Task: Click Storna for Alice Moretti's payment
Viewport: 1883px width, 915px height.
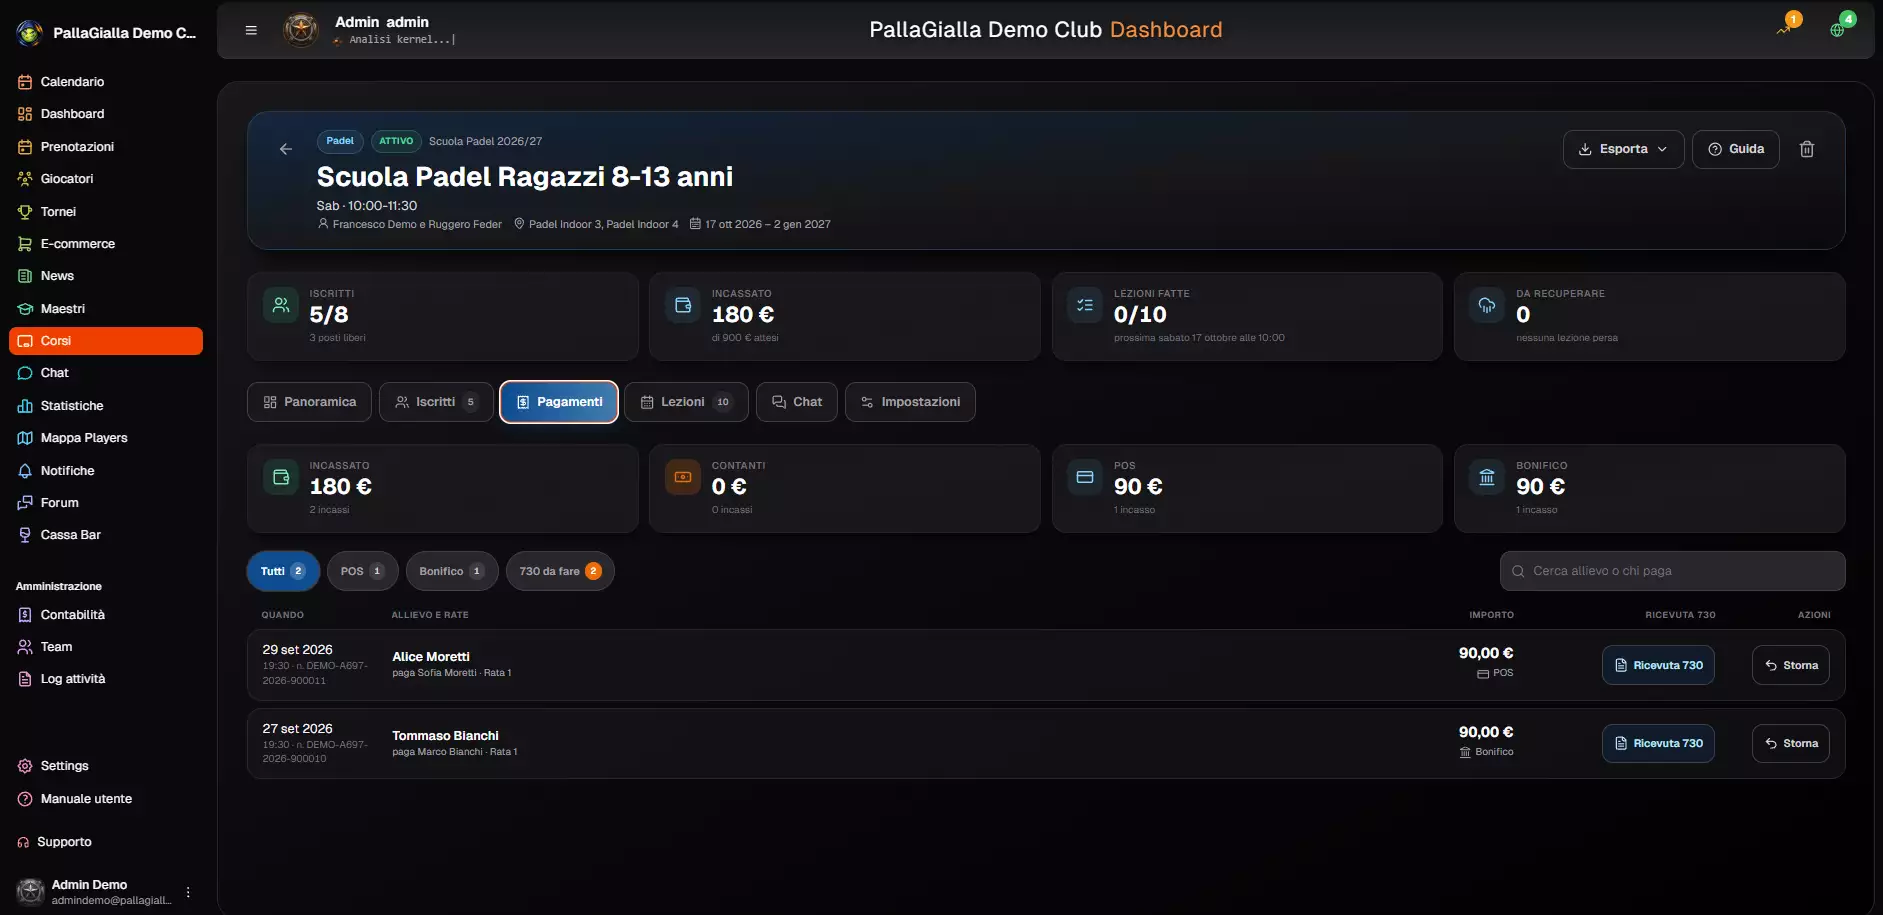Action: click(x=1790, y=665)
